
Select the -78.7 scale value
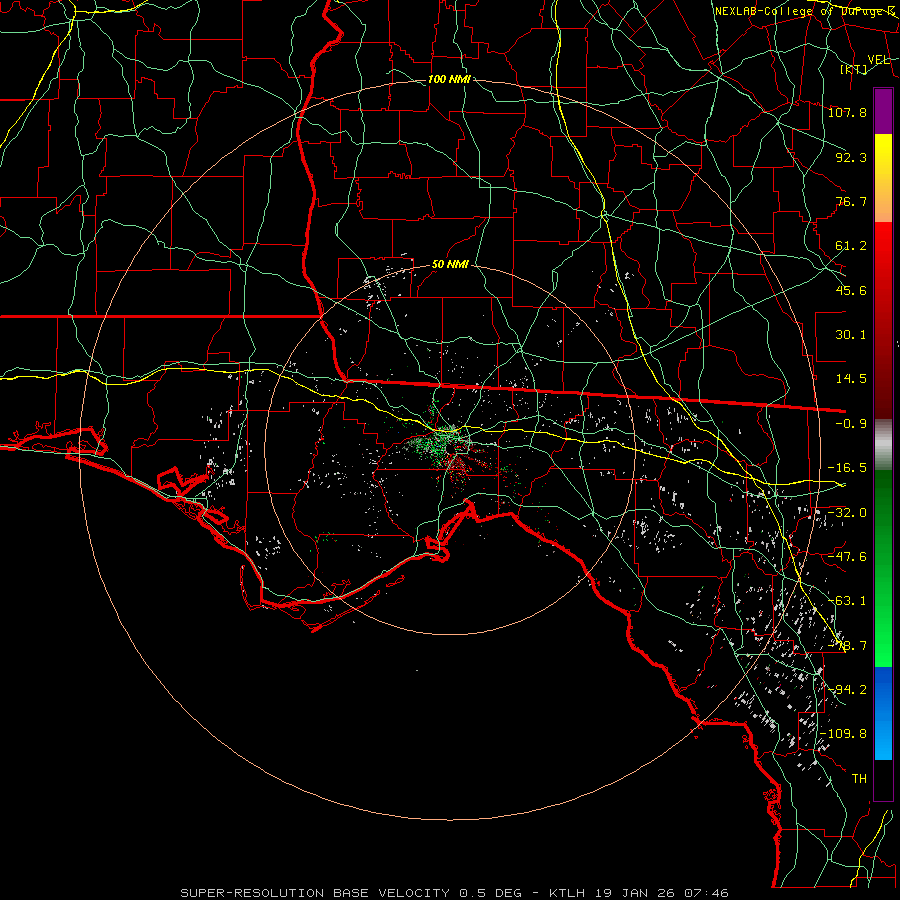847,645
